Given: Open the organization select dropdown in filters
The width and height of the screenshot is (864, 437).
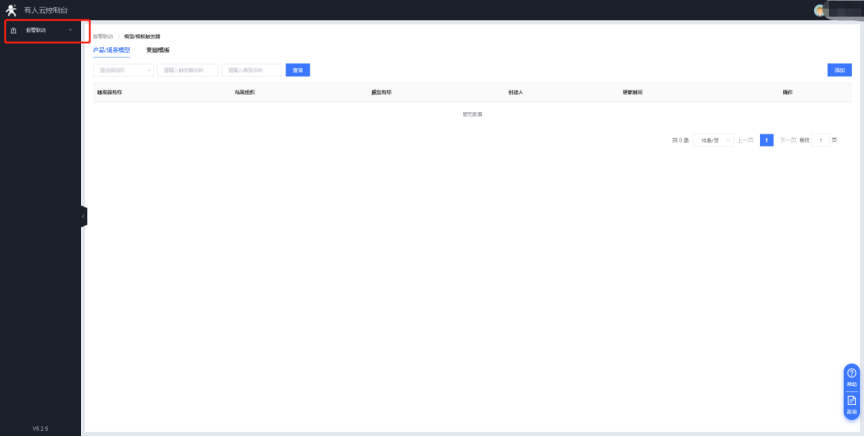Looking at the screenshot, I should [x=123, y=70].
